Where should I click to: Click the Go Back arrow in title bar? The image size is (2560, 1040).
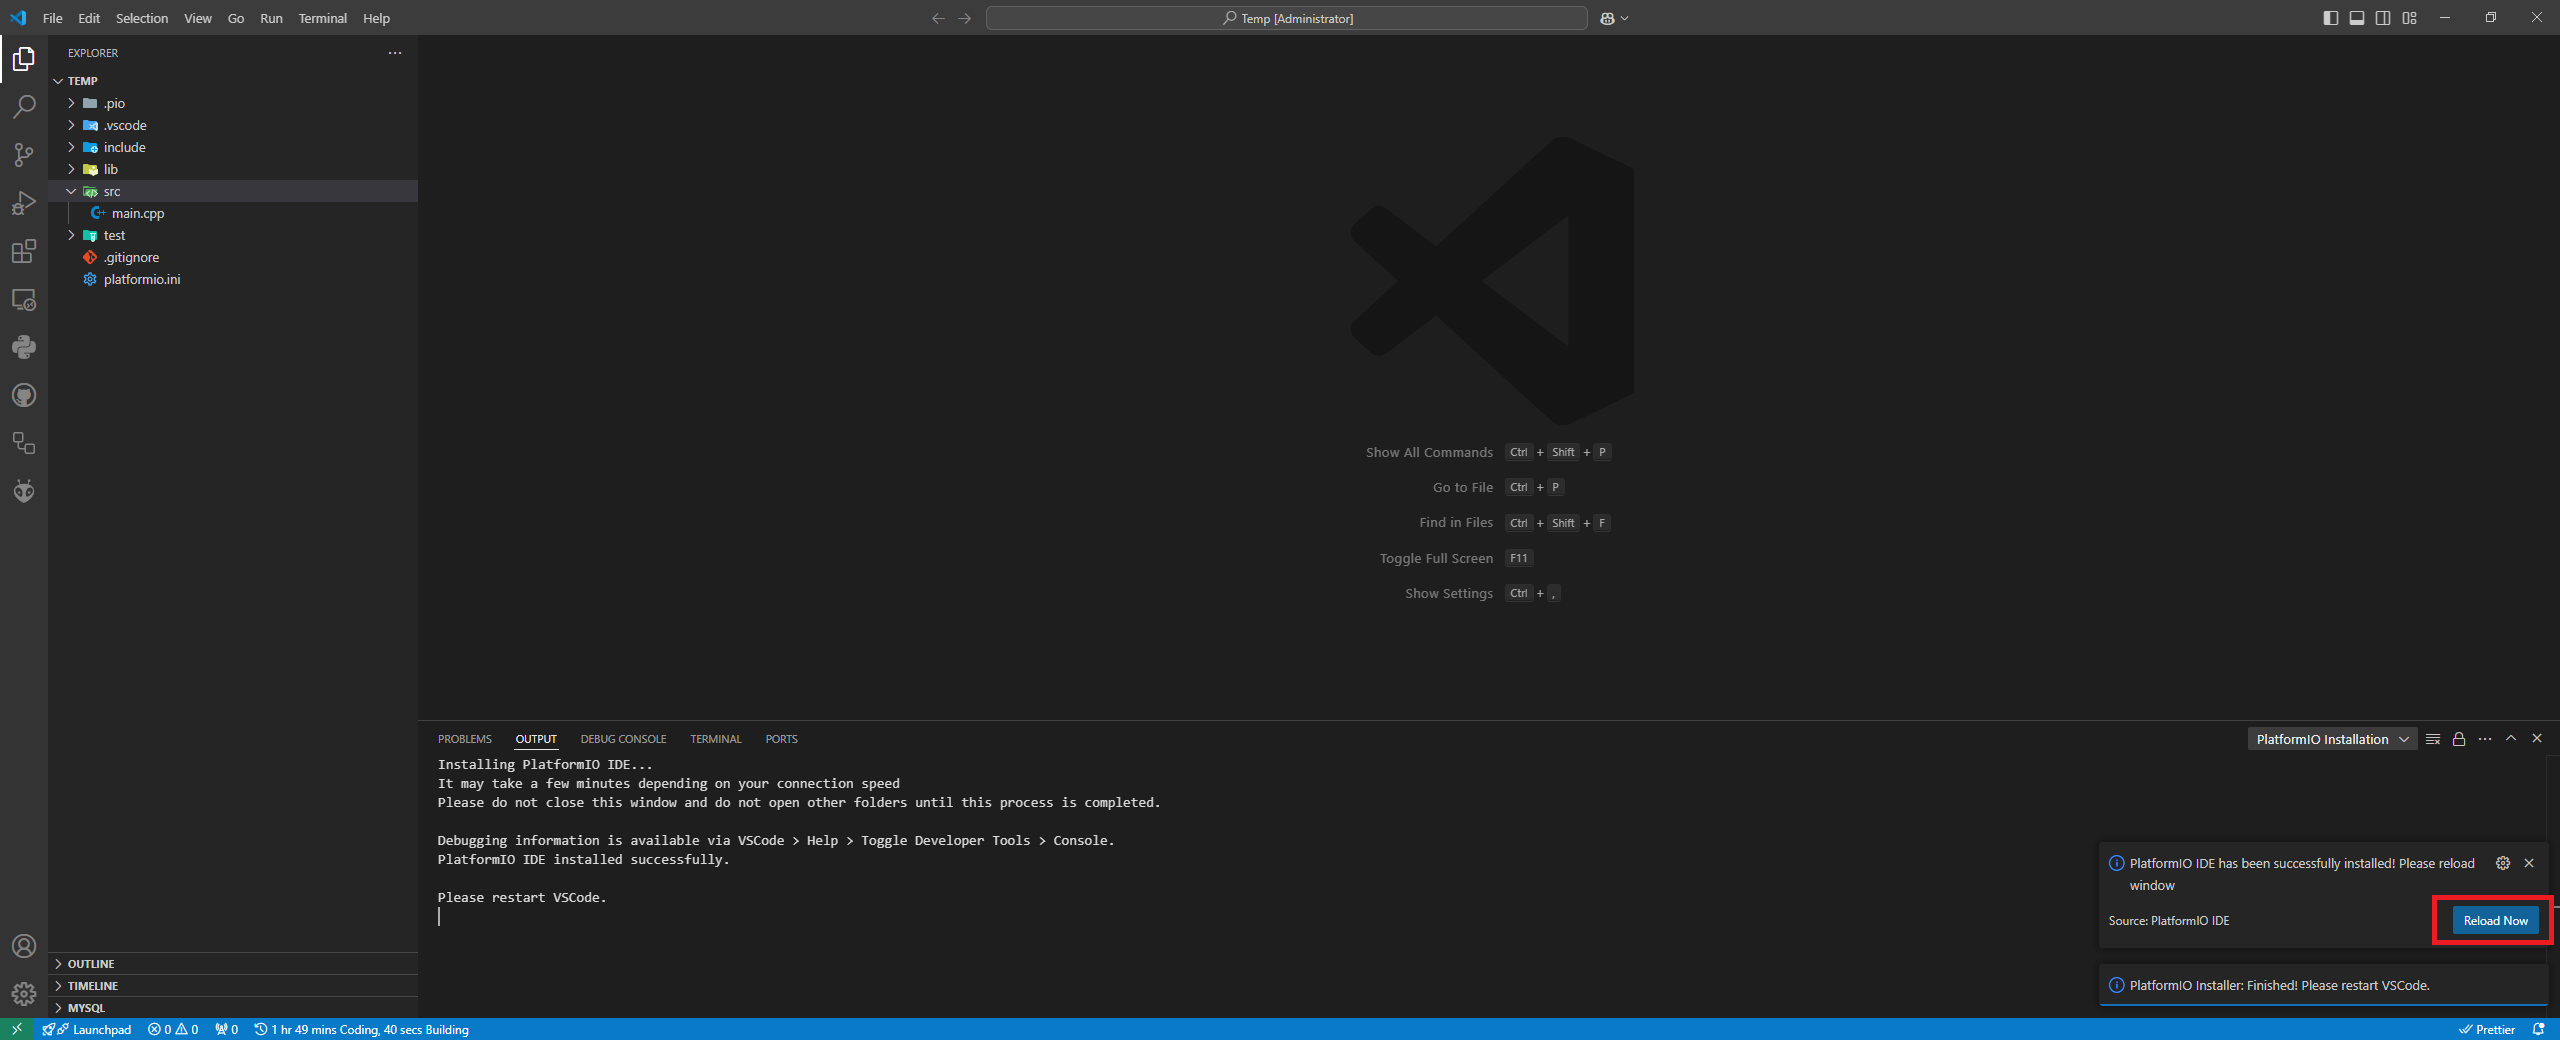pyautogui.click(x=938, y=18)
